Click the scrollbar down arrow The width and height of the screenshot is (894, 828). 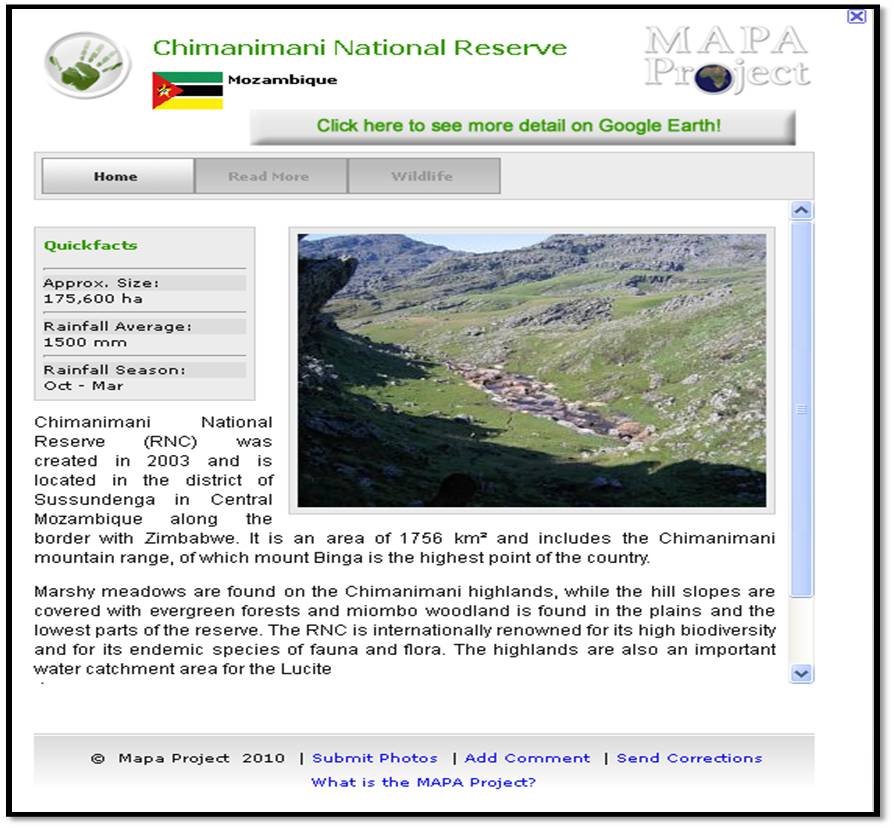801,674
